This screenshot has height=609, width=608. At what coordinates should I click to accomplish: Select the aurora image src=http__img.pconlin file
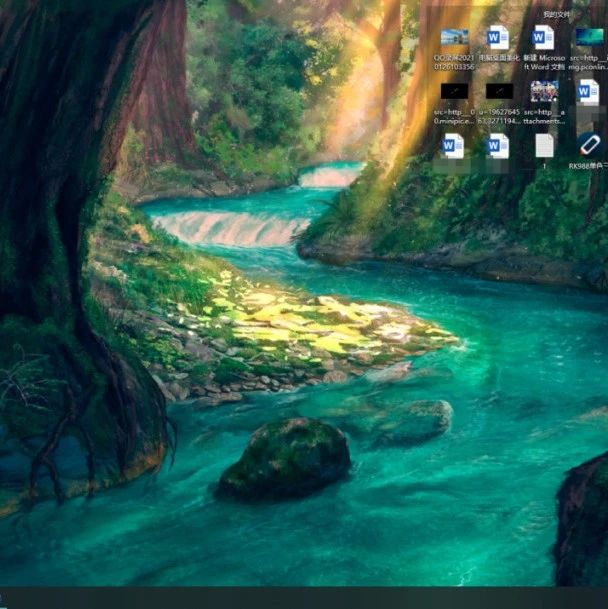point(589,38)
